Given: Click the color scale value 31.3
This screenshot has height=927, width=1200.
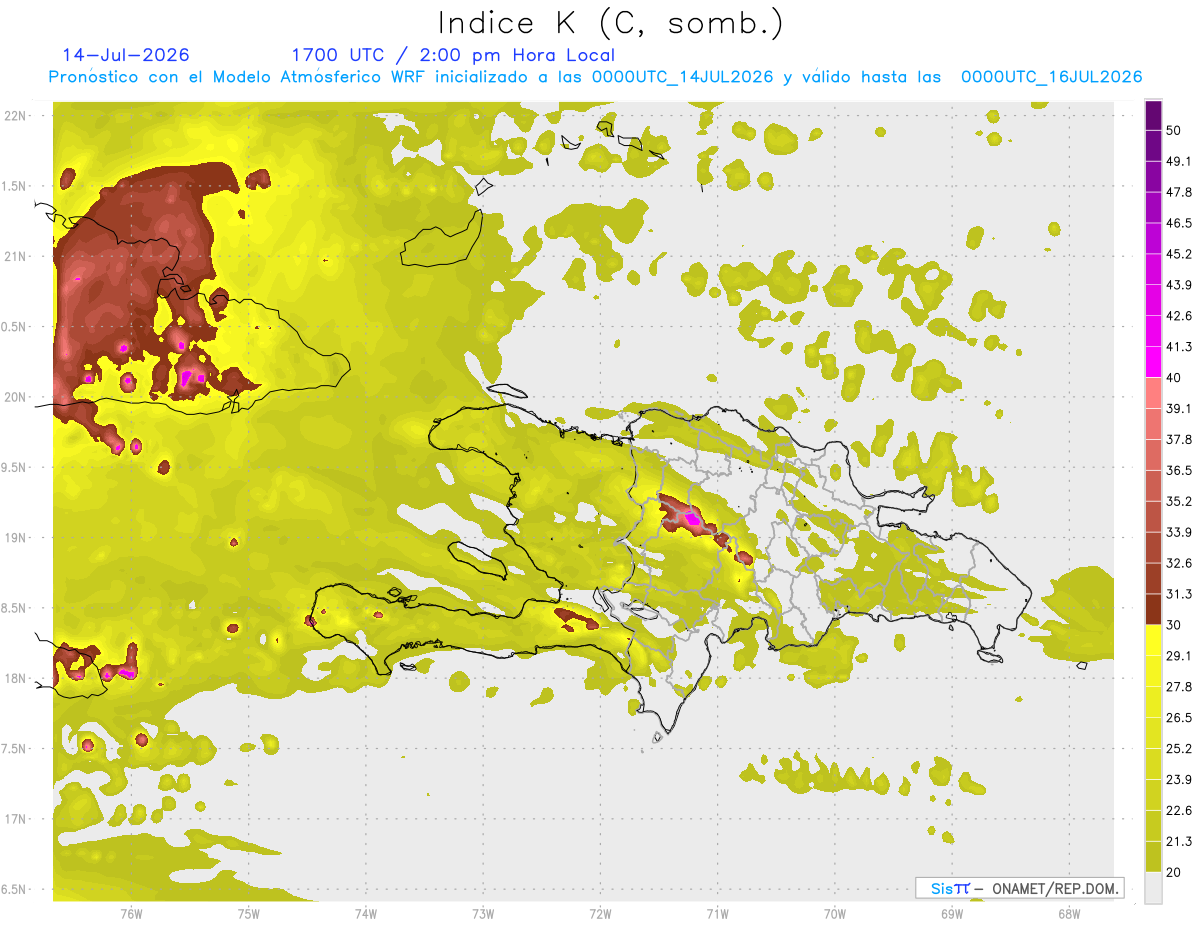Looking at the screenshot, I should click(1179, 594).
